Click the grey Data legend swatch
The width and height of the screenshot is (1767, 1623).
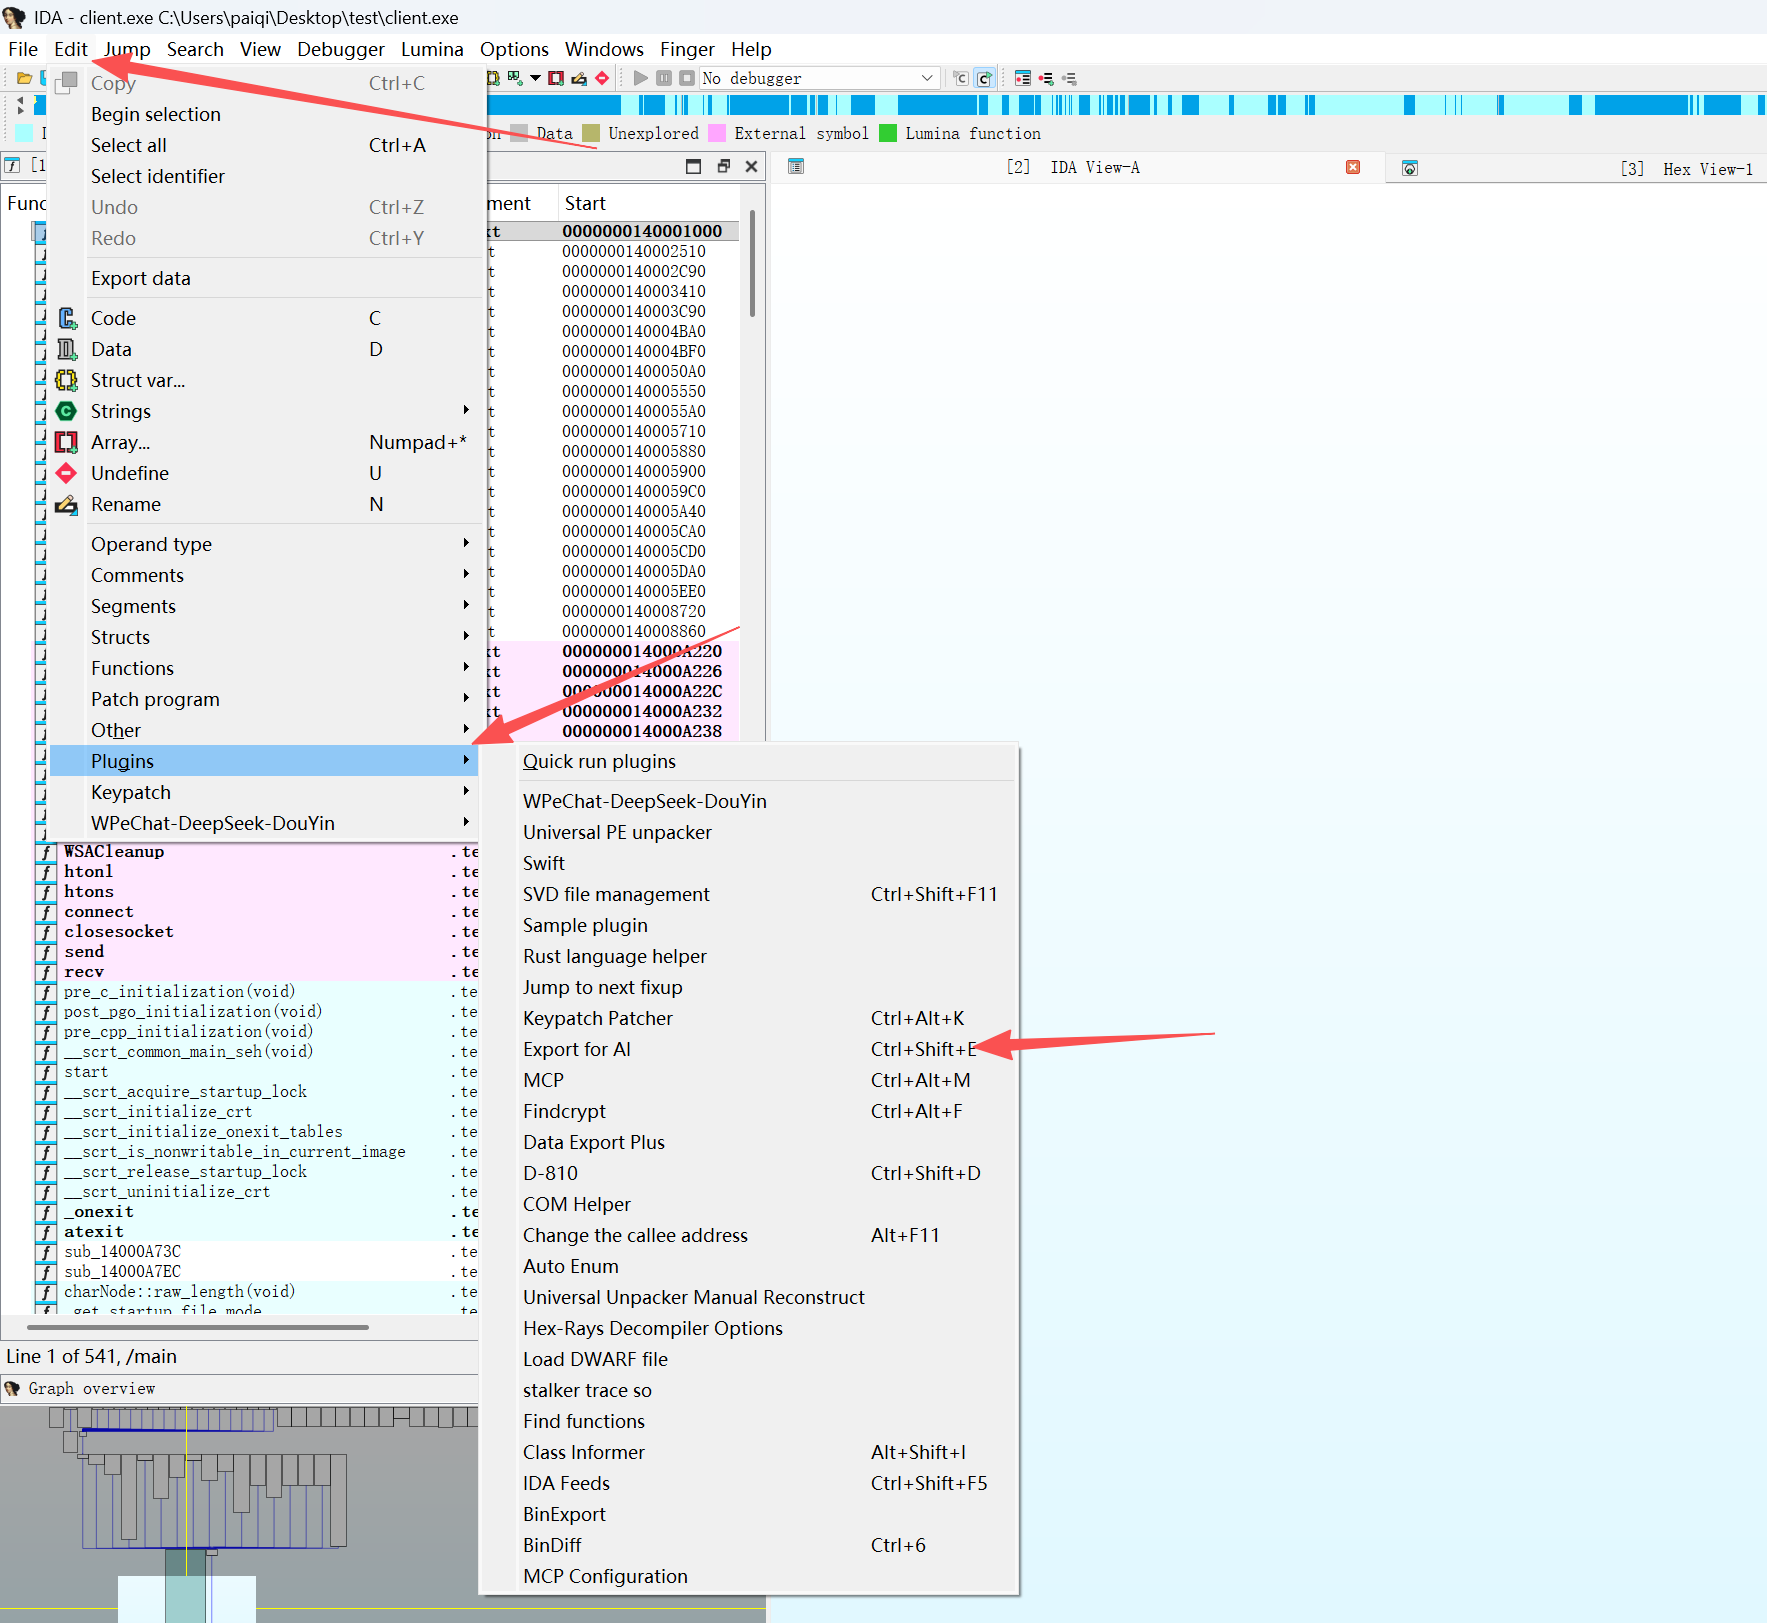[519, 133]
